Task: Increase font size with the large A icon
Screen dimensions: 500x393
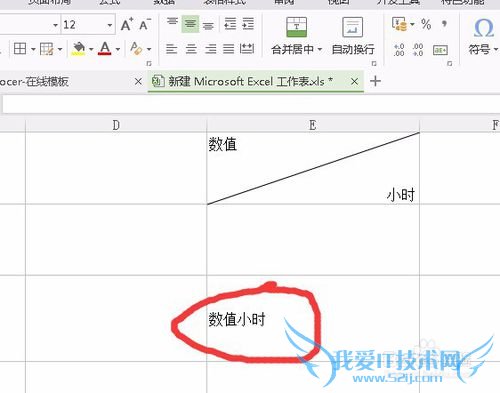Action: coord(126,24)
